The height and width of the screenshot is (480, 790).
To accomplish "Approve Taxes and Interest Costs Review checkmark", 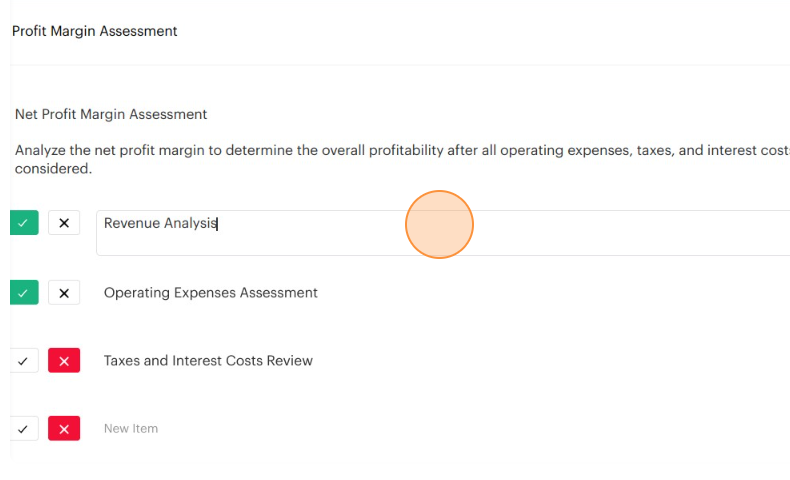I will pos(23,361).
